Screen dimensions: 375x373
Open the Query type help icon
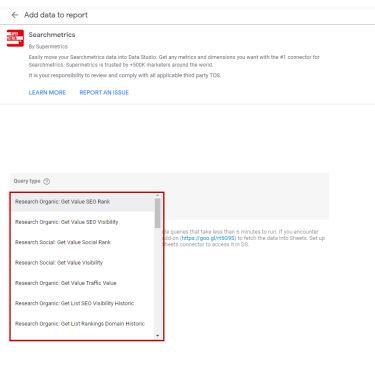pyautogui.click(x=47, y=181)
